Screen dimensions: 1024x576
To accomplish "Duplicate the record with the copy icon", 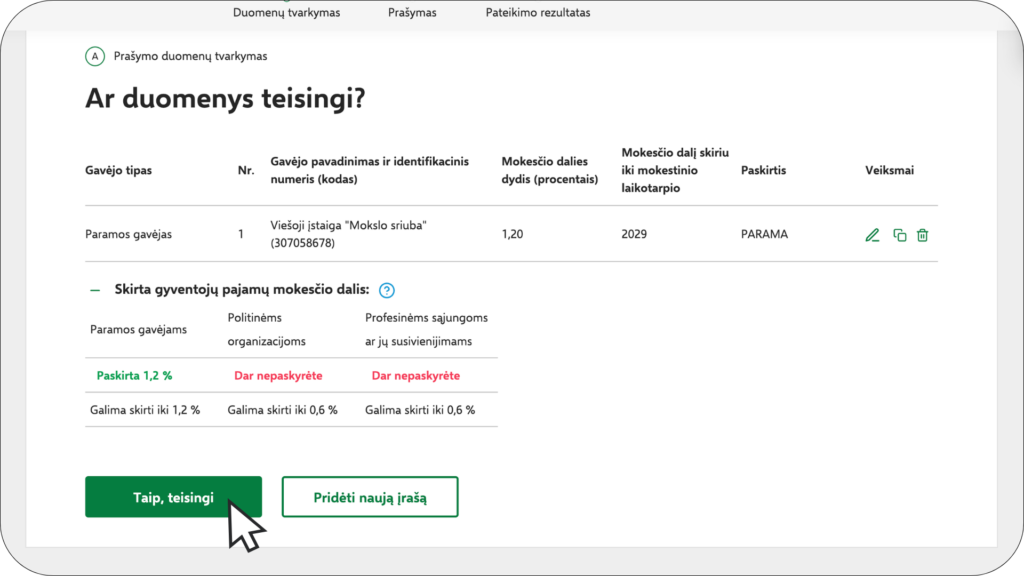I will (899, 235).
